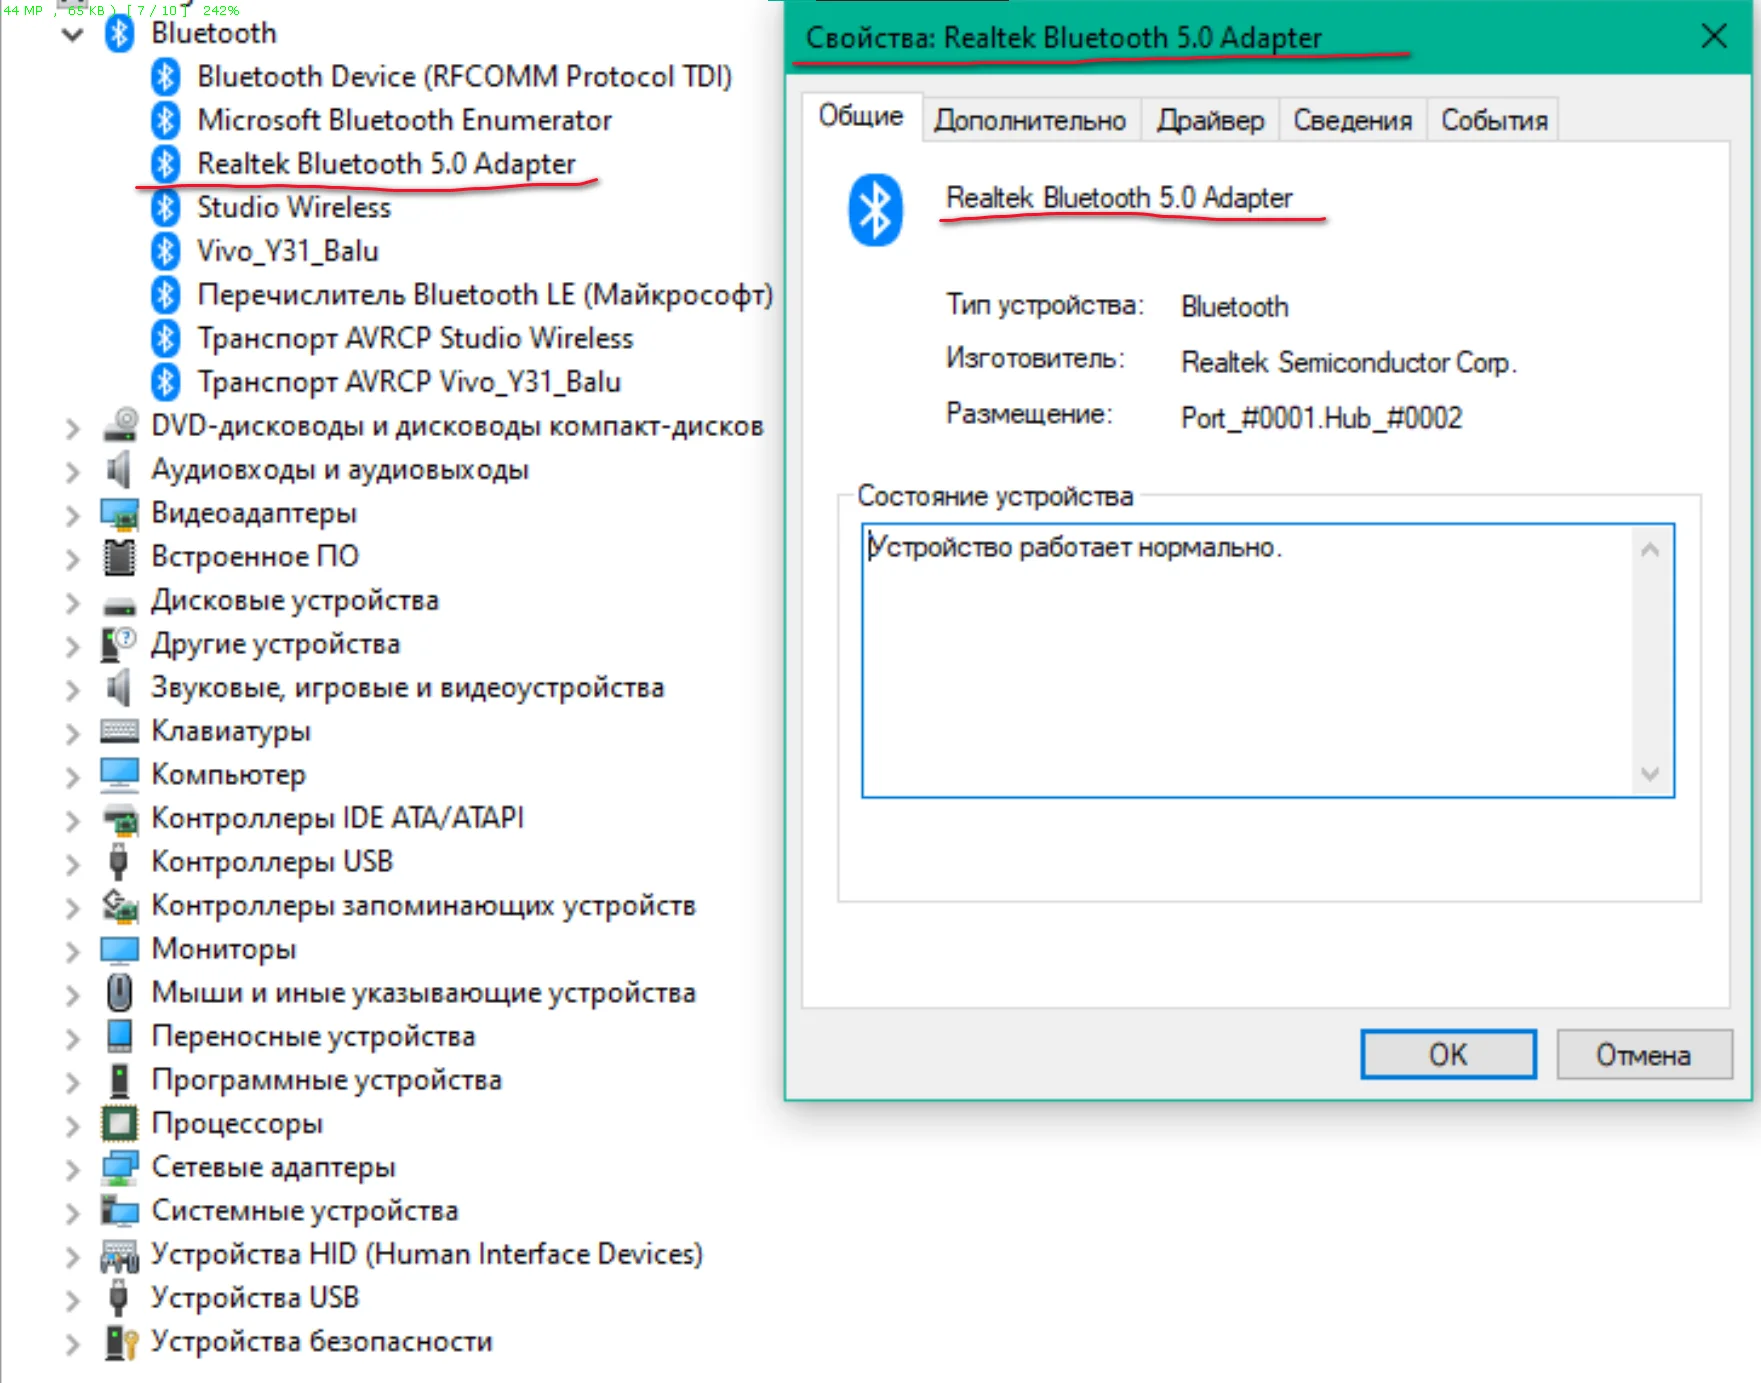This screenshot has width=1761, height=1383.
Task: Confirm dialog with OK button
Action: point(1448,1054)
